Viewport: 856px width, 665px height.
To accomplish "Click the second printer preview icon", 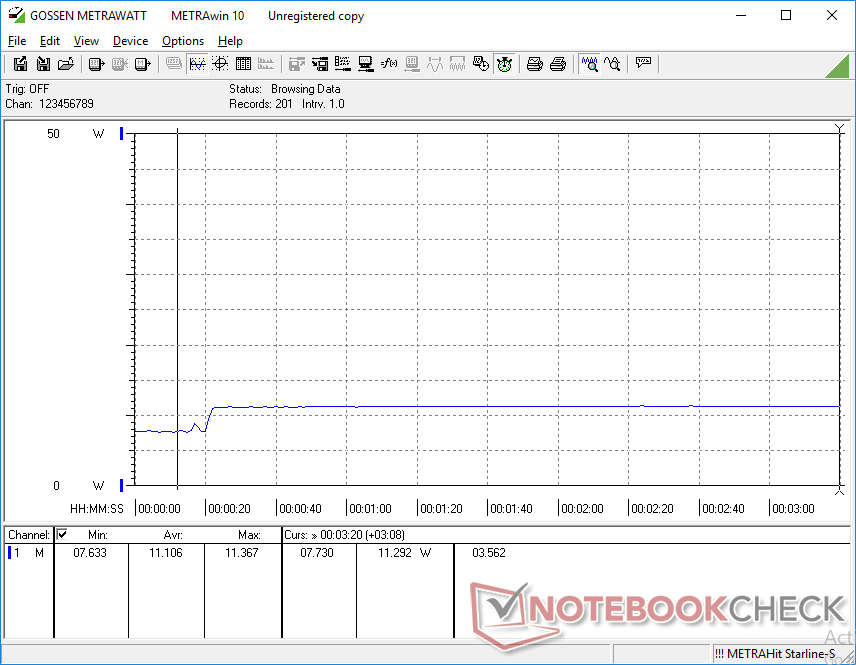I will [557, 64].
